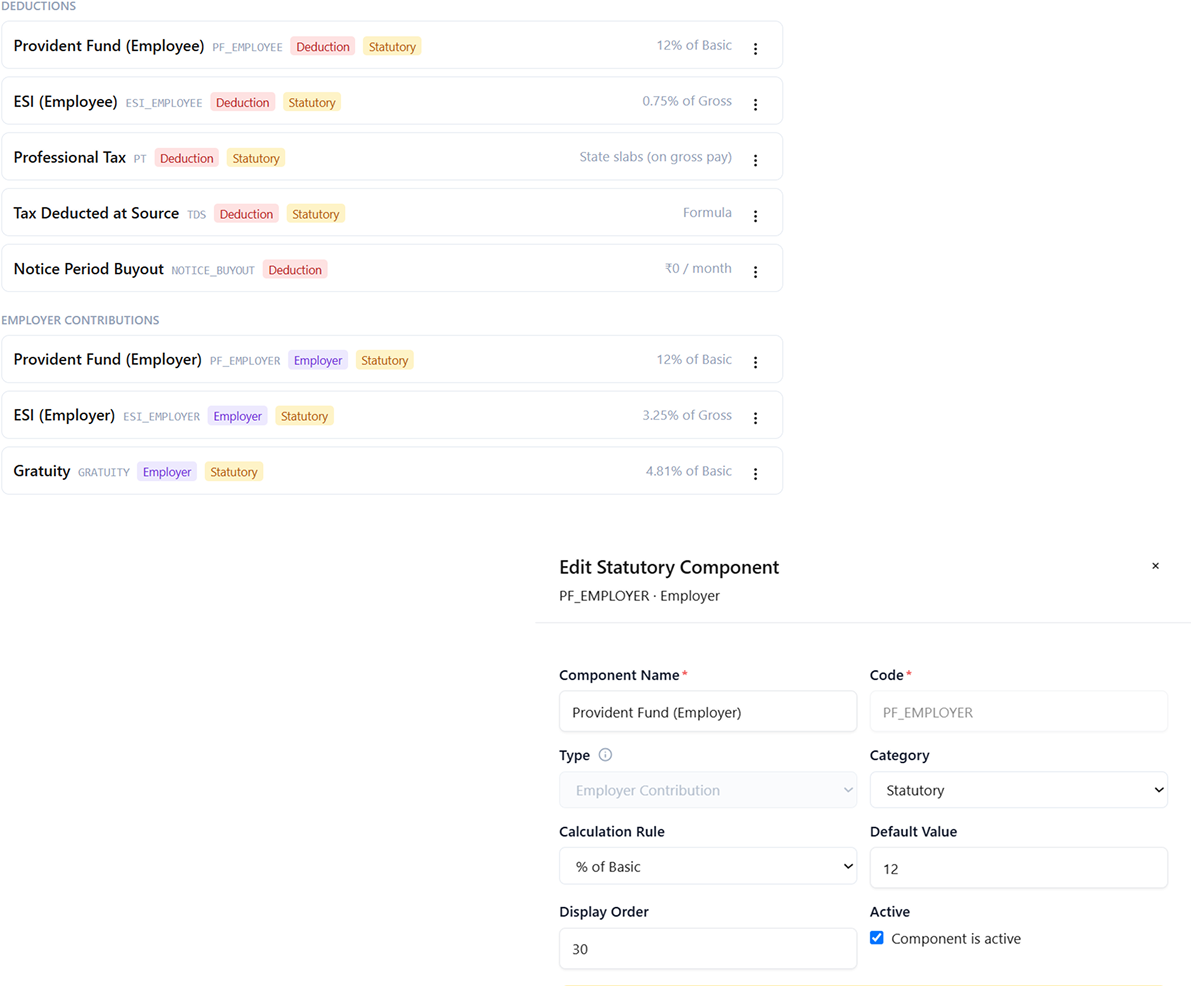Image resolution: width=1191 pixels, height=986 pixels.
Task: Click the 4.81% of Basic value
Action: pyautogui.click(x=688, y=471)
